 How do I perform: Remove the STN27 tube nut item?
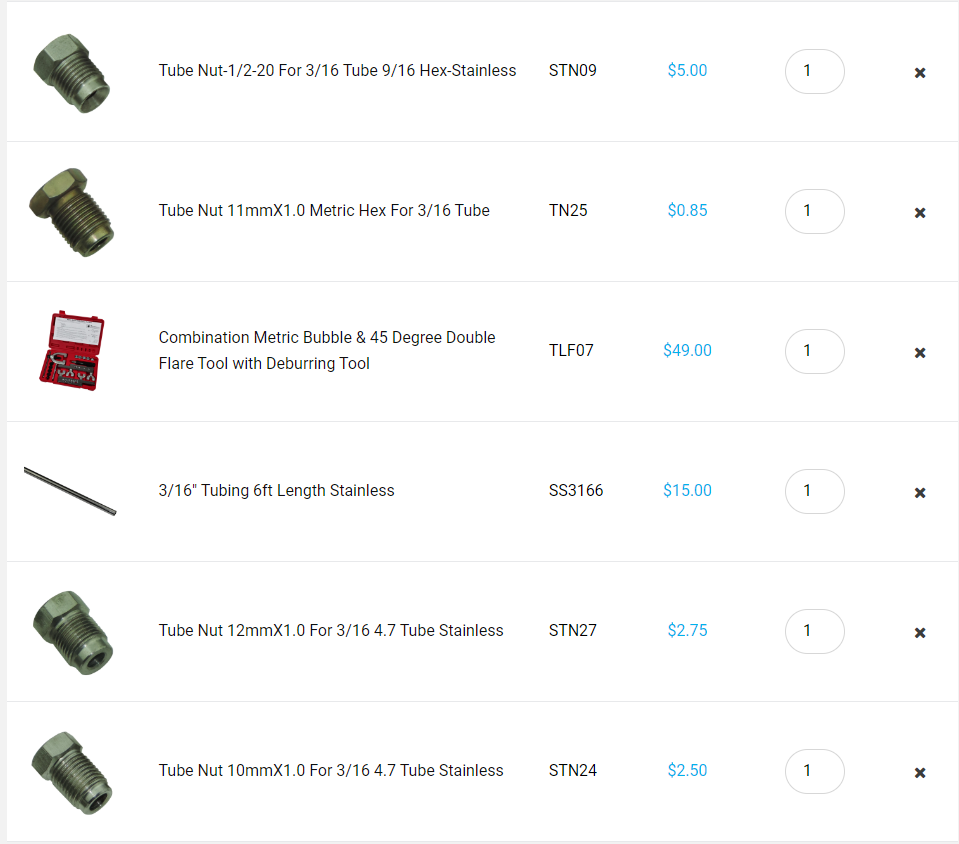(920, 633)
